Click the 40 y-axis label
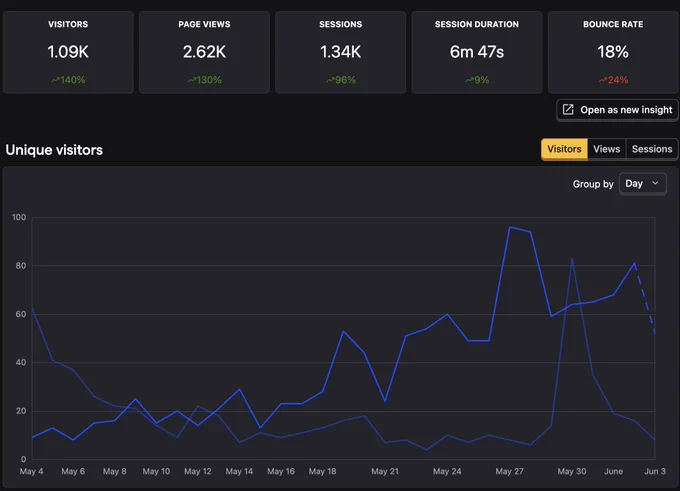The image size is (680, 491). coord(21,362)
